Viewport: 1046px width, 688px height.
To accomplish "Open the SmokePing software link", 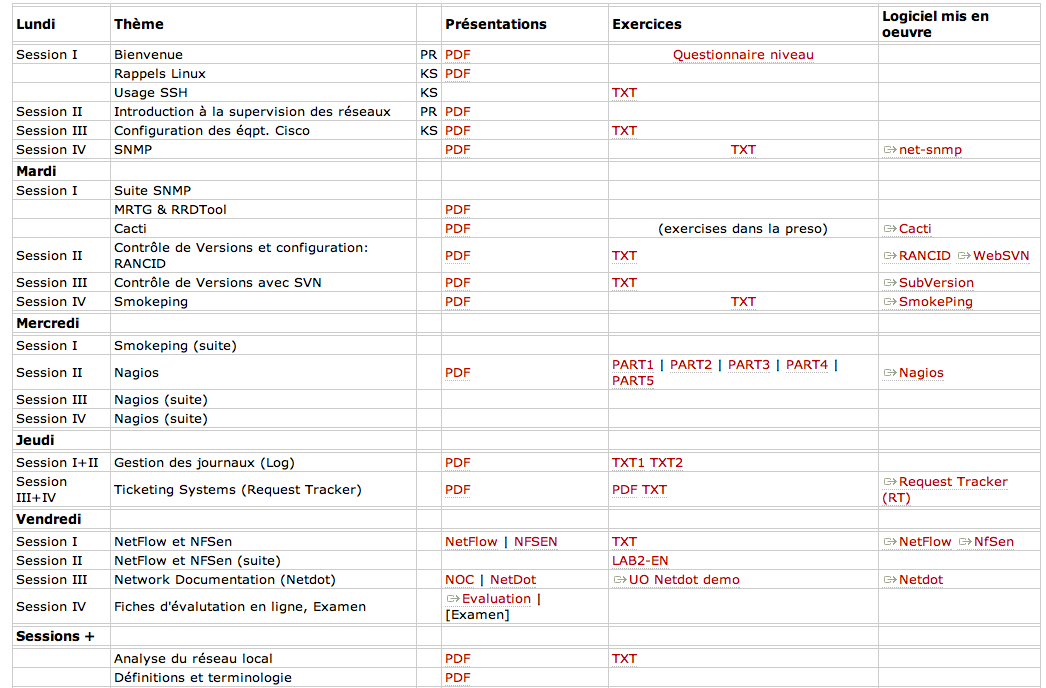I will tap(935, 302).
